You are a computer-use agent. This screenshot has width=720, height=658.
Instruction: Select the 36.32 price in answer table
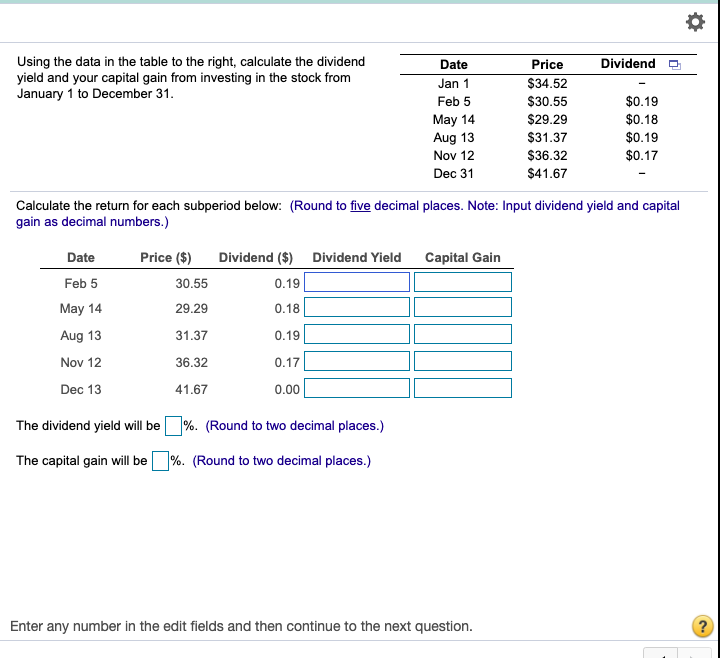pos(191,363)
